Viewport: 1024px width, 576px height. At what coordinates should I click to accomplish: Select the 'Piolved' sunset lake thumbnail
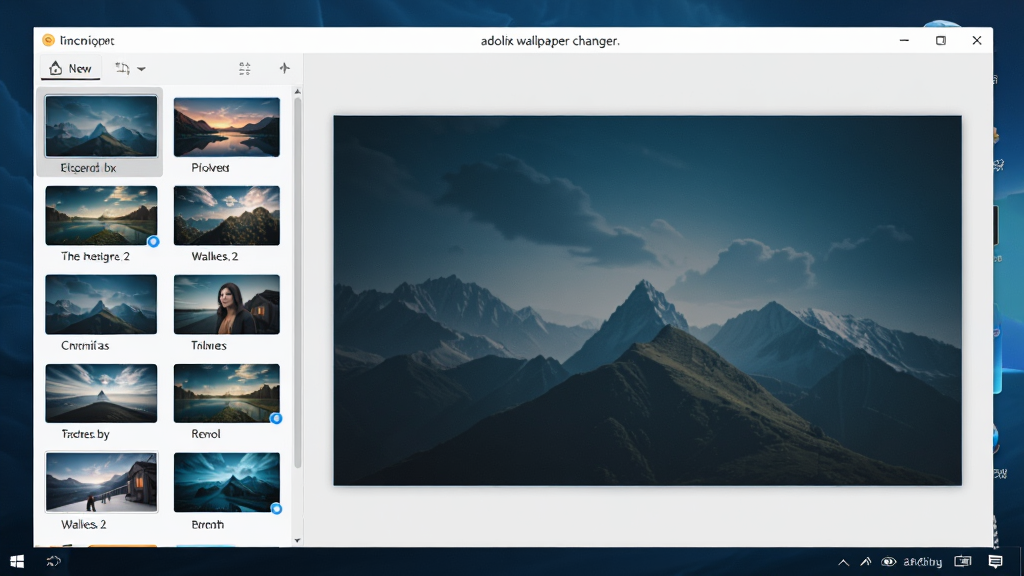coord(227,127)
